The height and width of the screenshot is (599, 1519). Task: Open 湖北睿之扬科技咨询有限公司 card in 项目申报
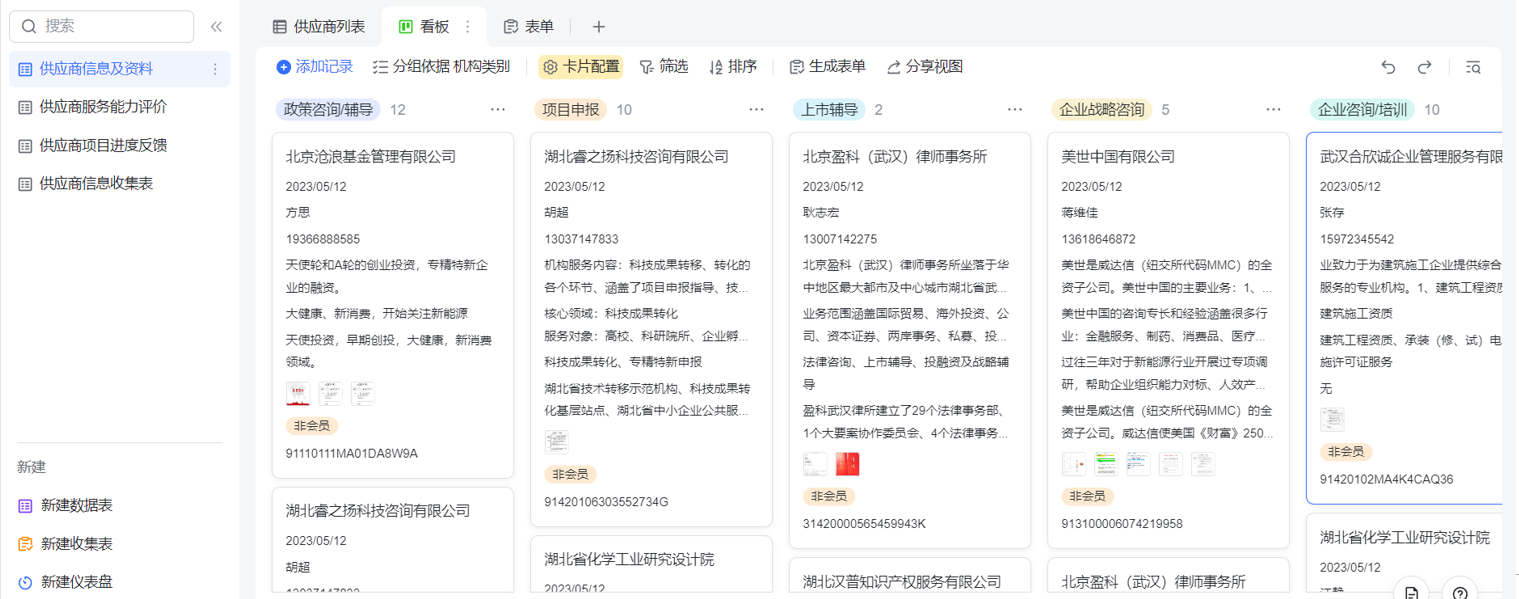point(651,329)
